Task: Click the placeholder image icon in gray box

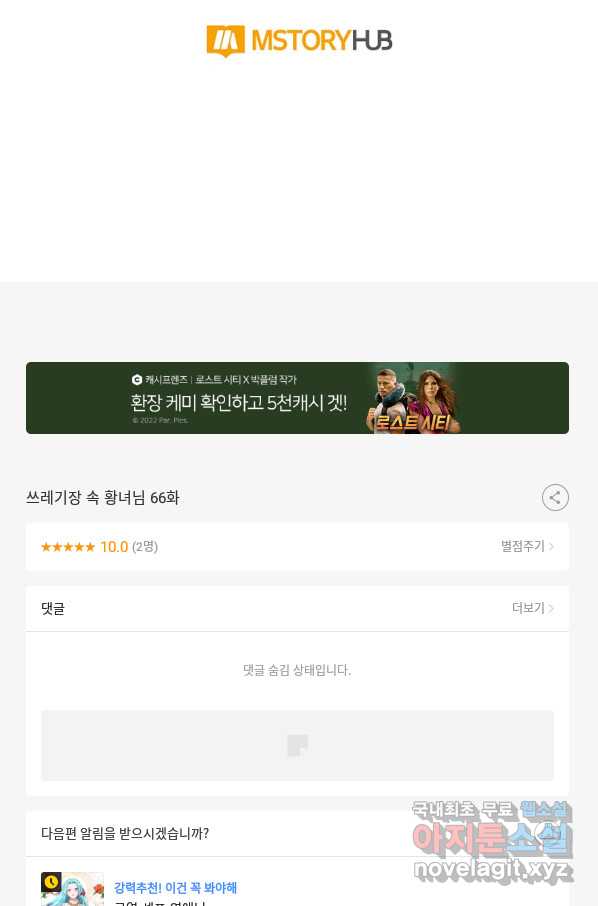Action: click(x=297, y=745)
